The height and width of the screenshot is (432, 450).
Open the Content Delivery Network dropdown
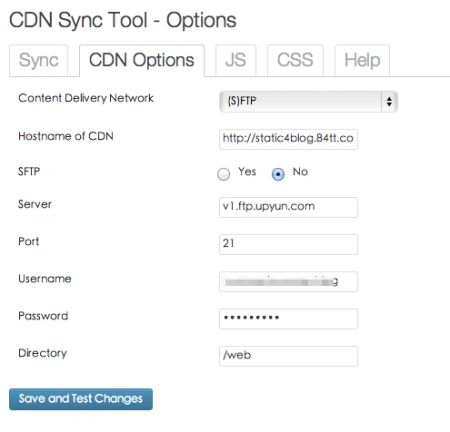click(x=308, y=101)
